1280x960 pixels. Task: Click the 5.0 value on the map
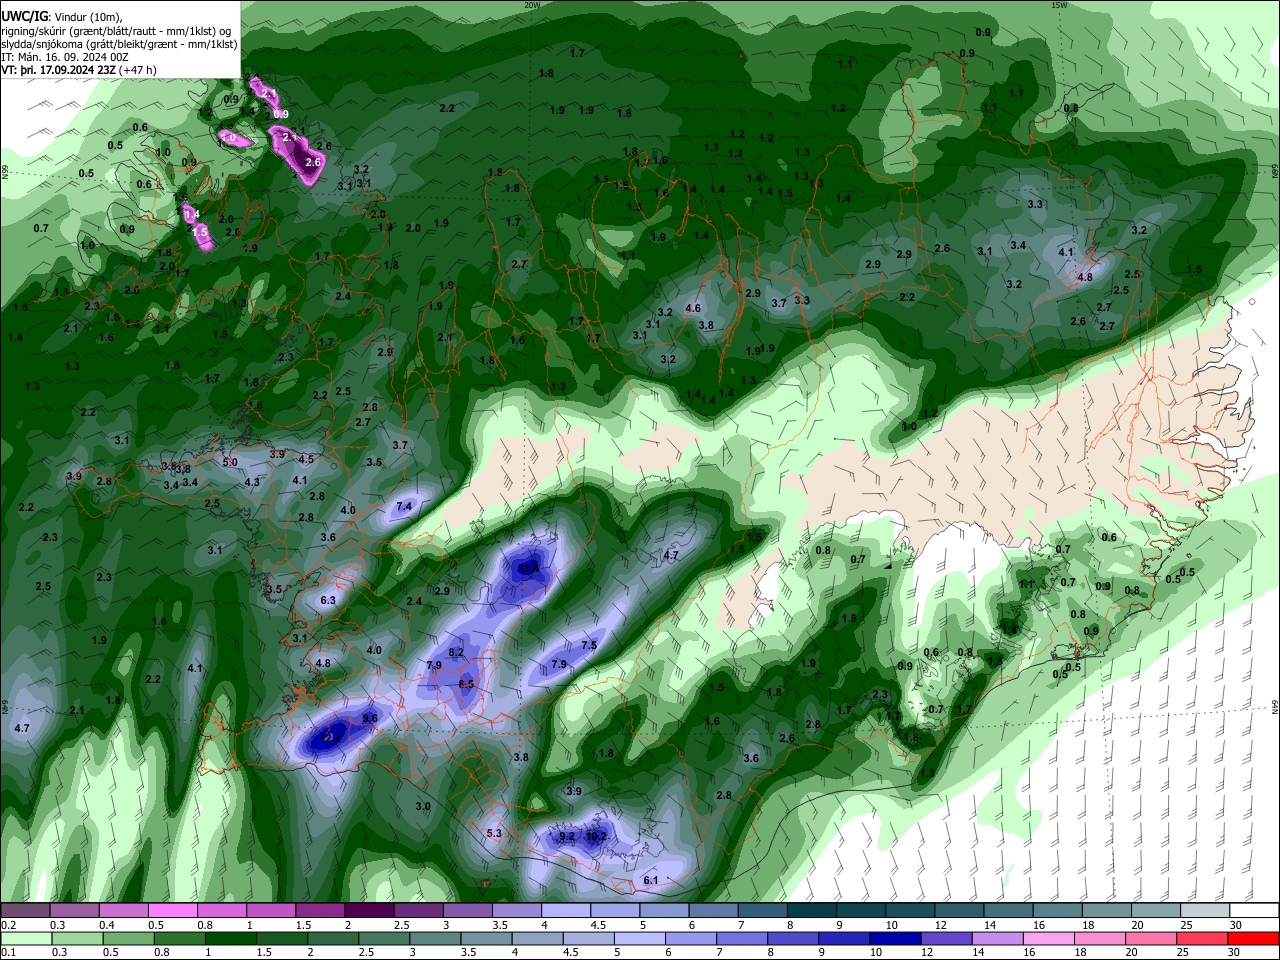(230, 462)
